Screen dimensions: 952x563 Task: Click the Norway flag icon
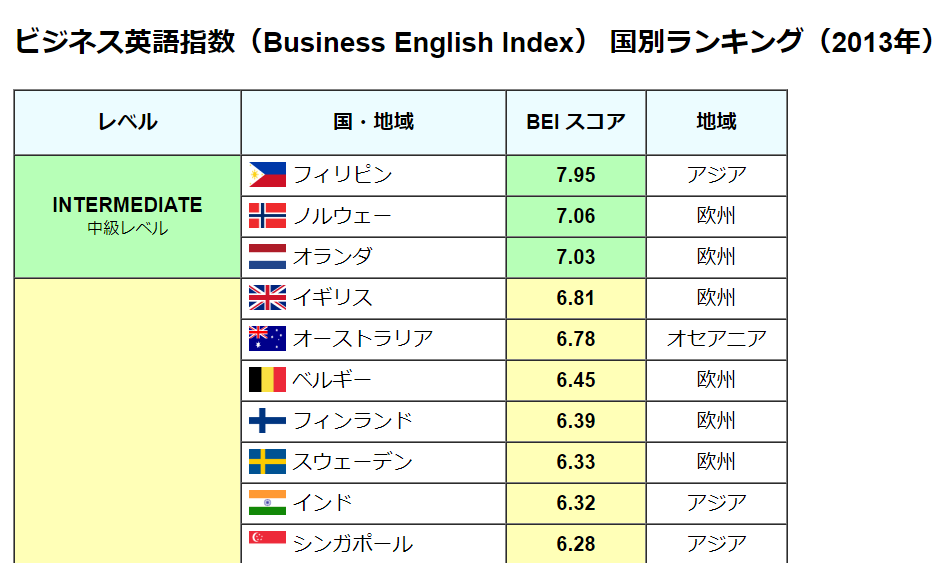[267, 216]
